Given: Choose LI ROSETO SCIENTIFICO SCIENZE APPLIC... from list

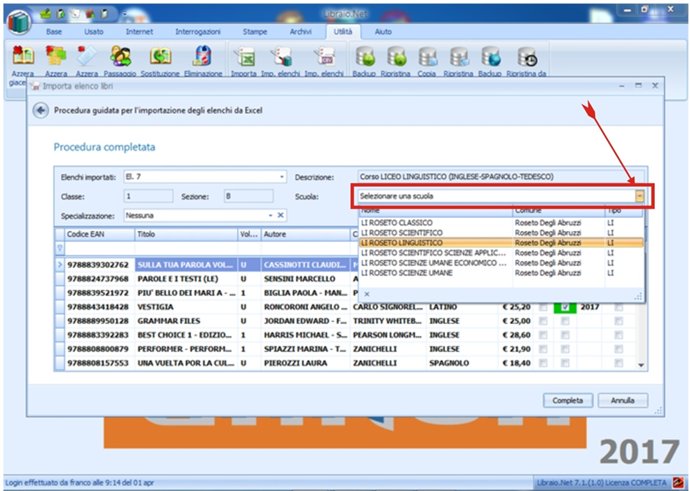Looking at the screenshot, I should click(501, 253).
